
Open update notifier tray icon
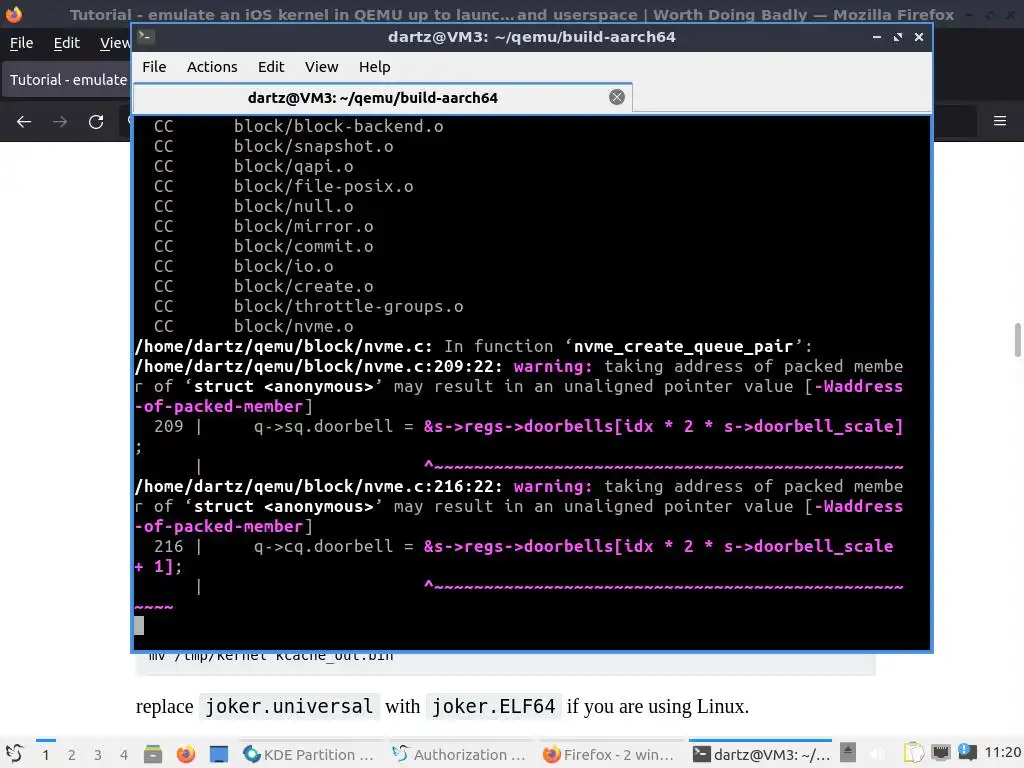coord(967,753)
